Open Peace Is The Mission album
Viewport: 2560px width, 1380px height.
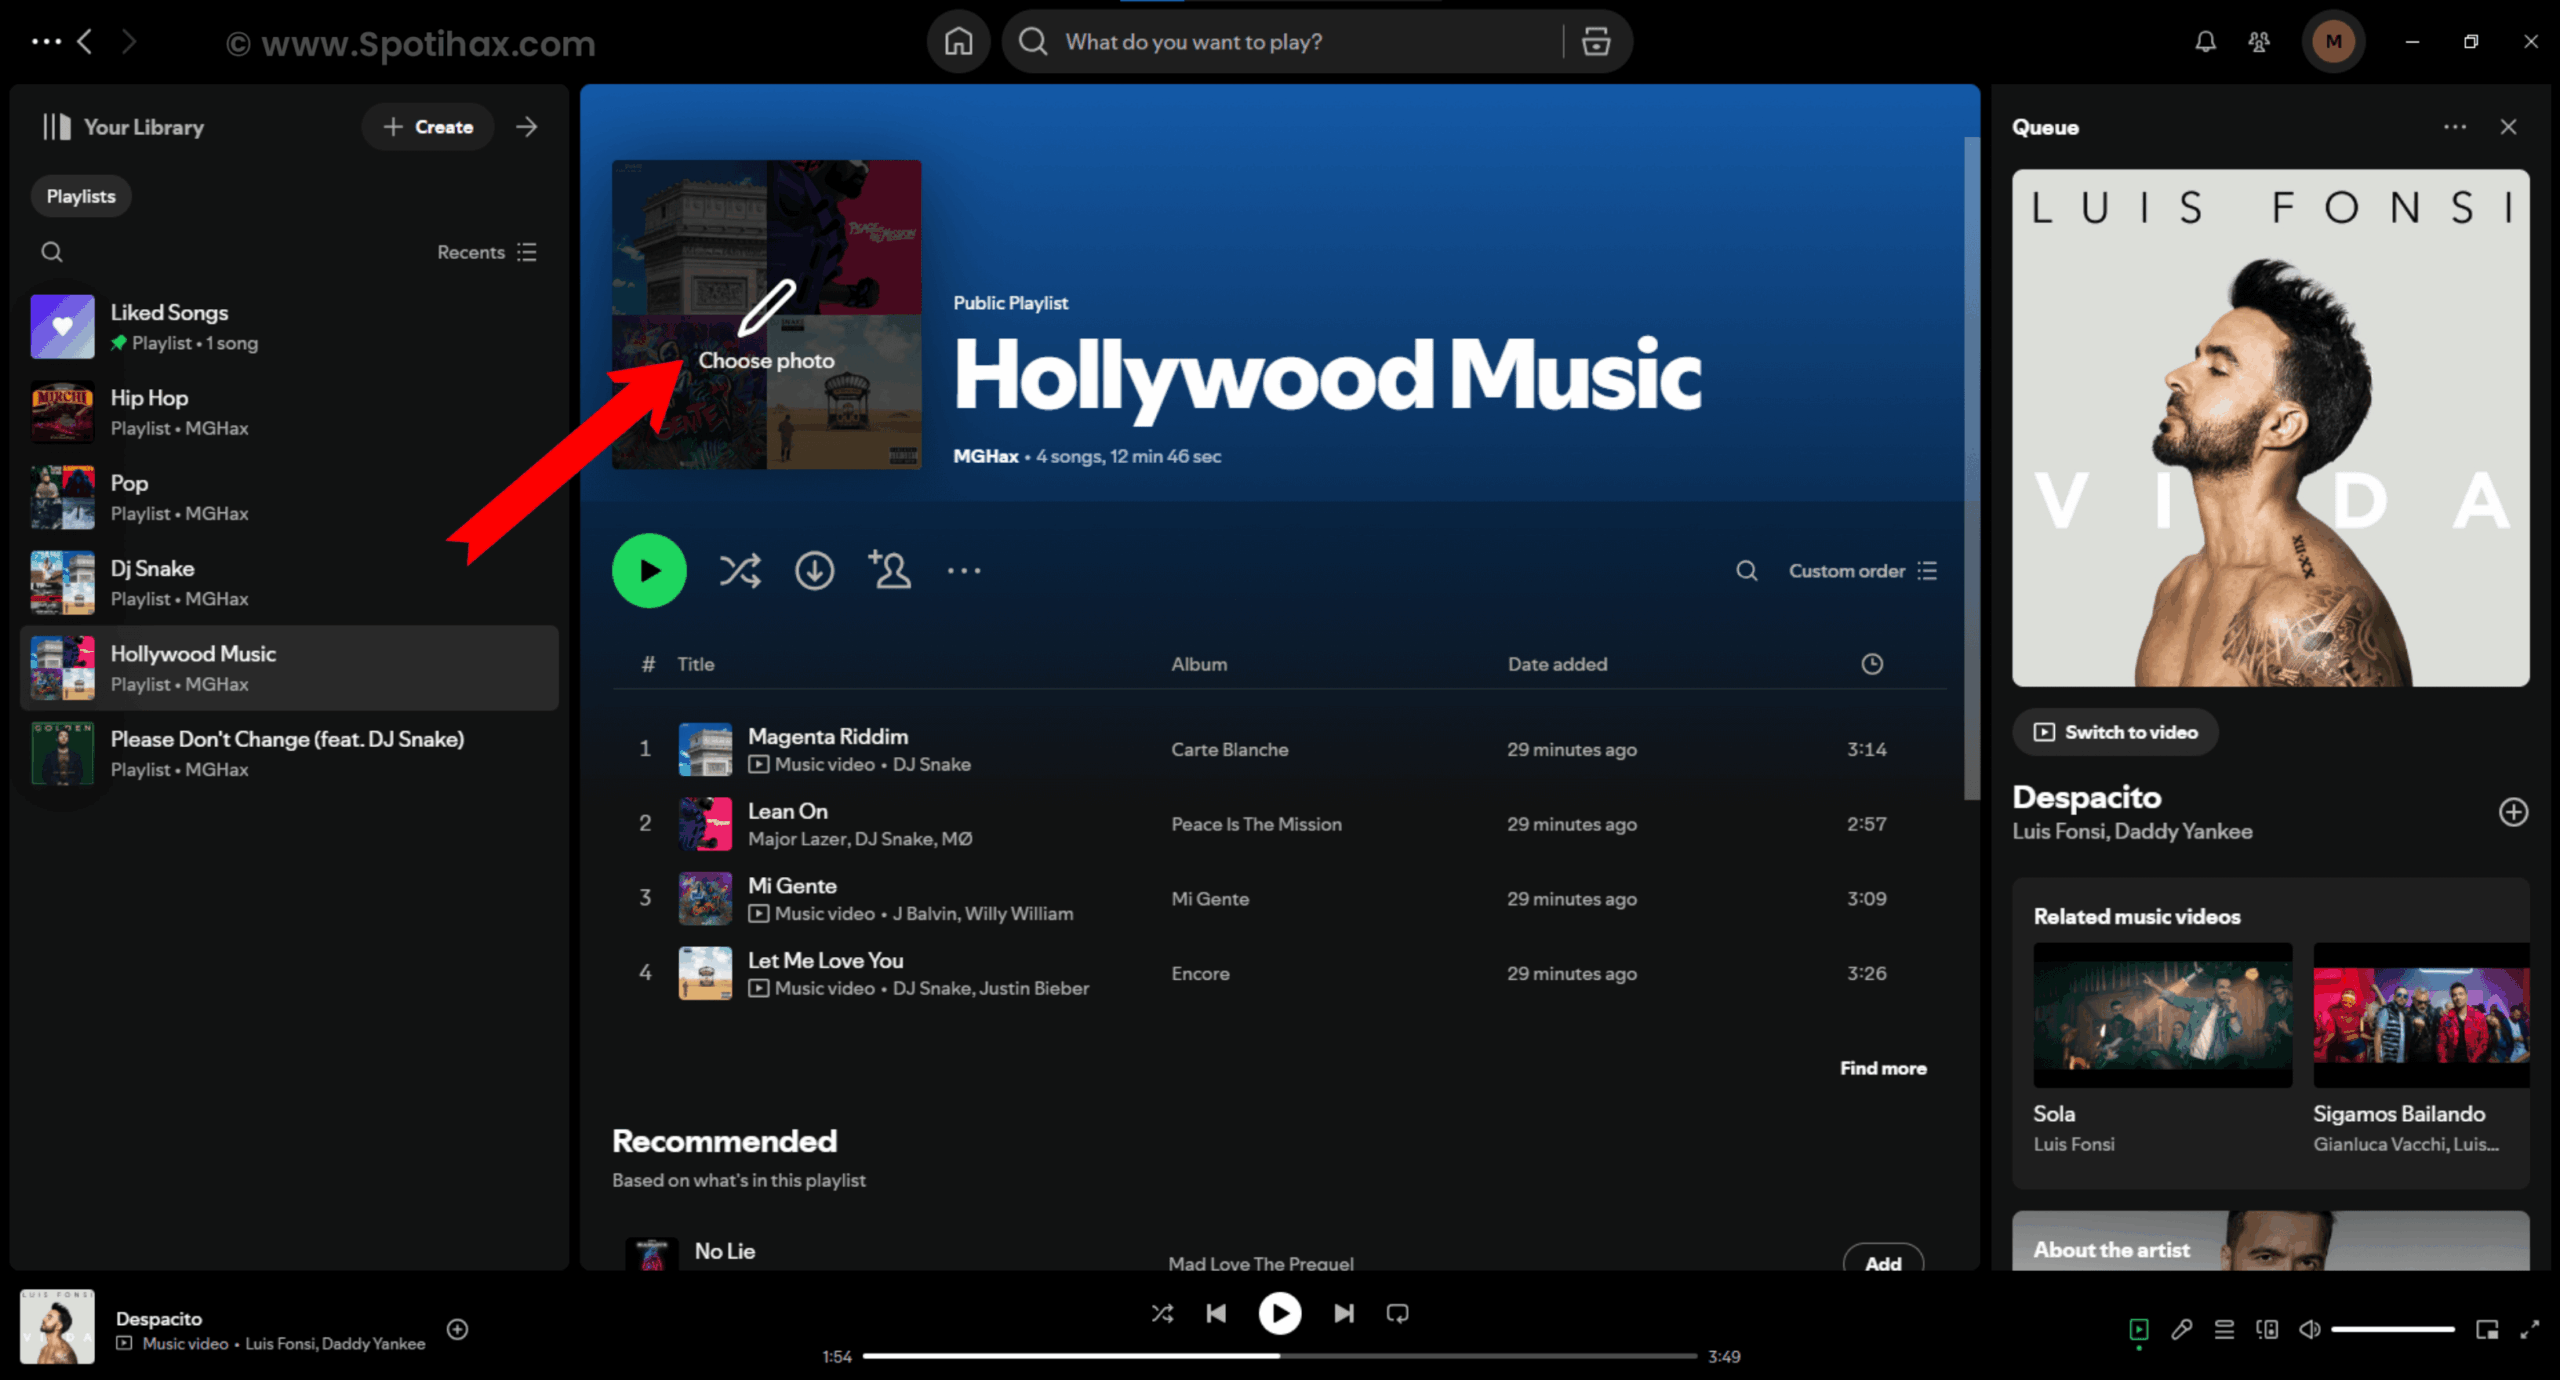click(x=1256, y=824)
